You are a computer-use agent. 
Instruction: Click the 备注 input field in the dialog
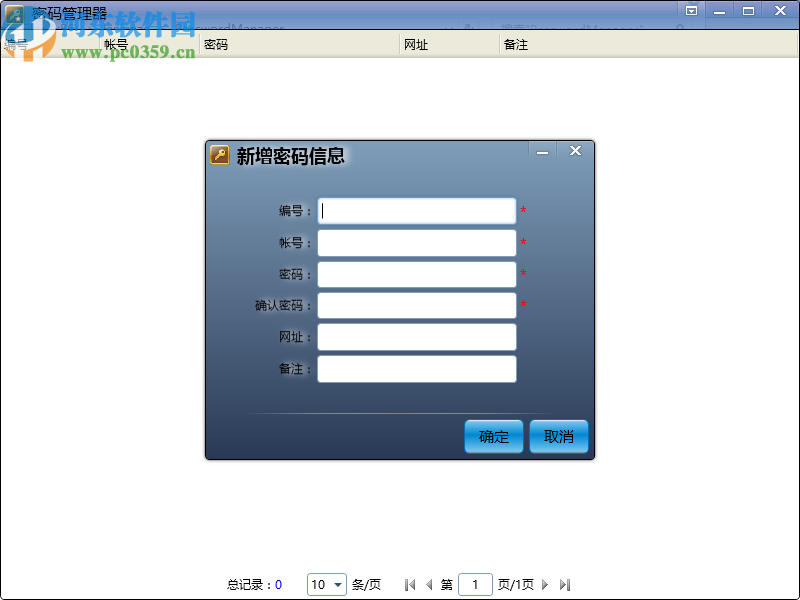pos(417,369)
